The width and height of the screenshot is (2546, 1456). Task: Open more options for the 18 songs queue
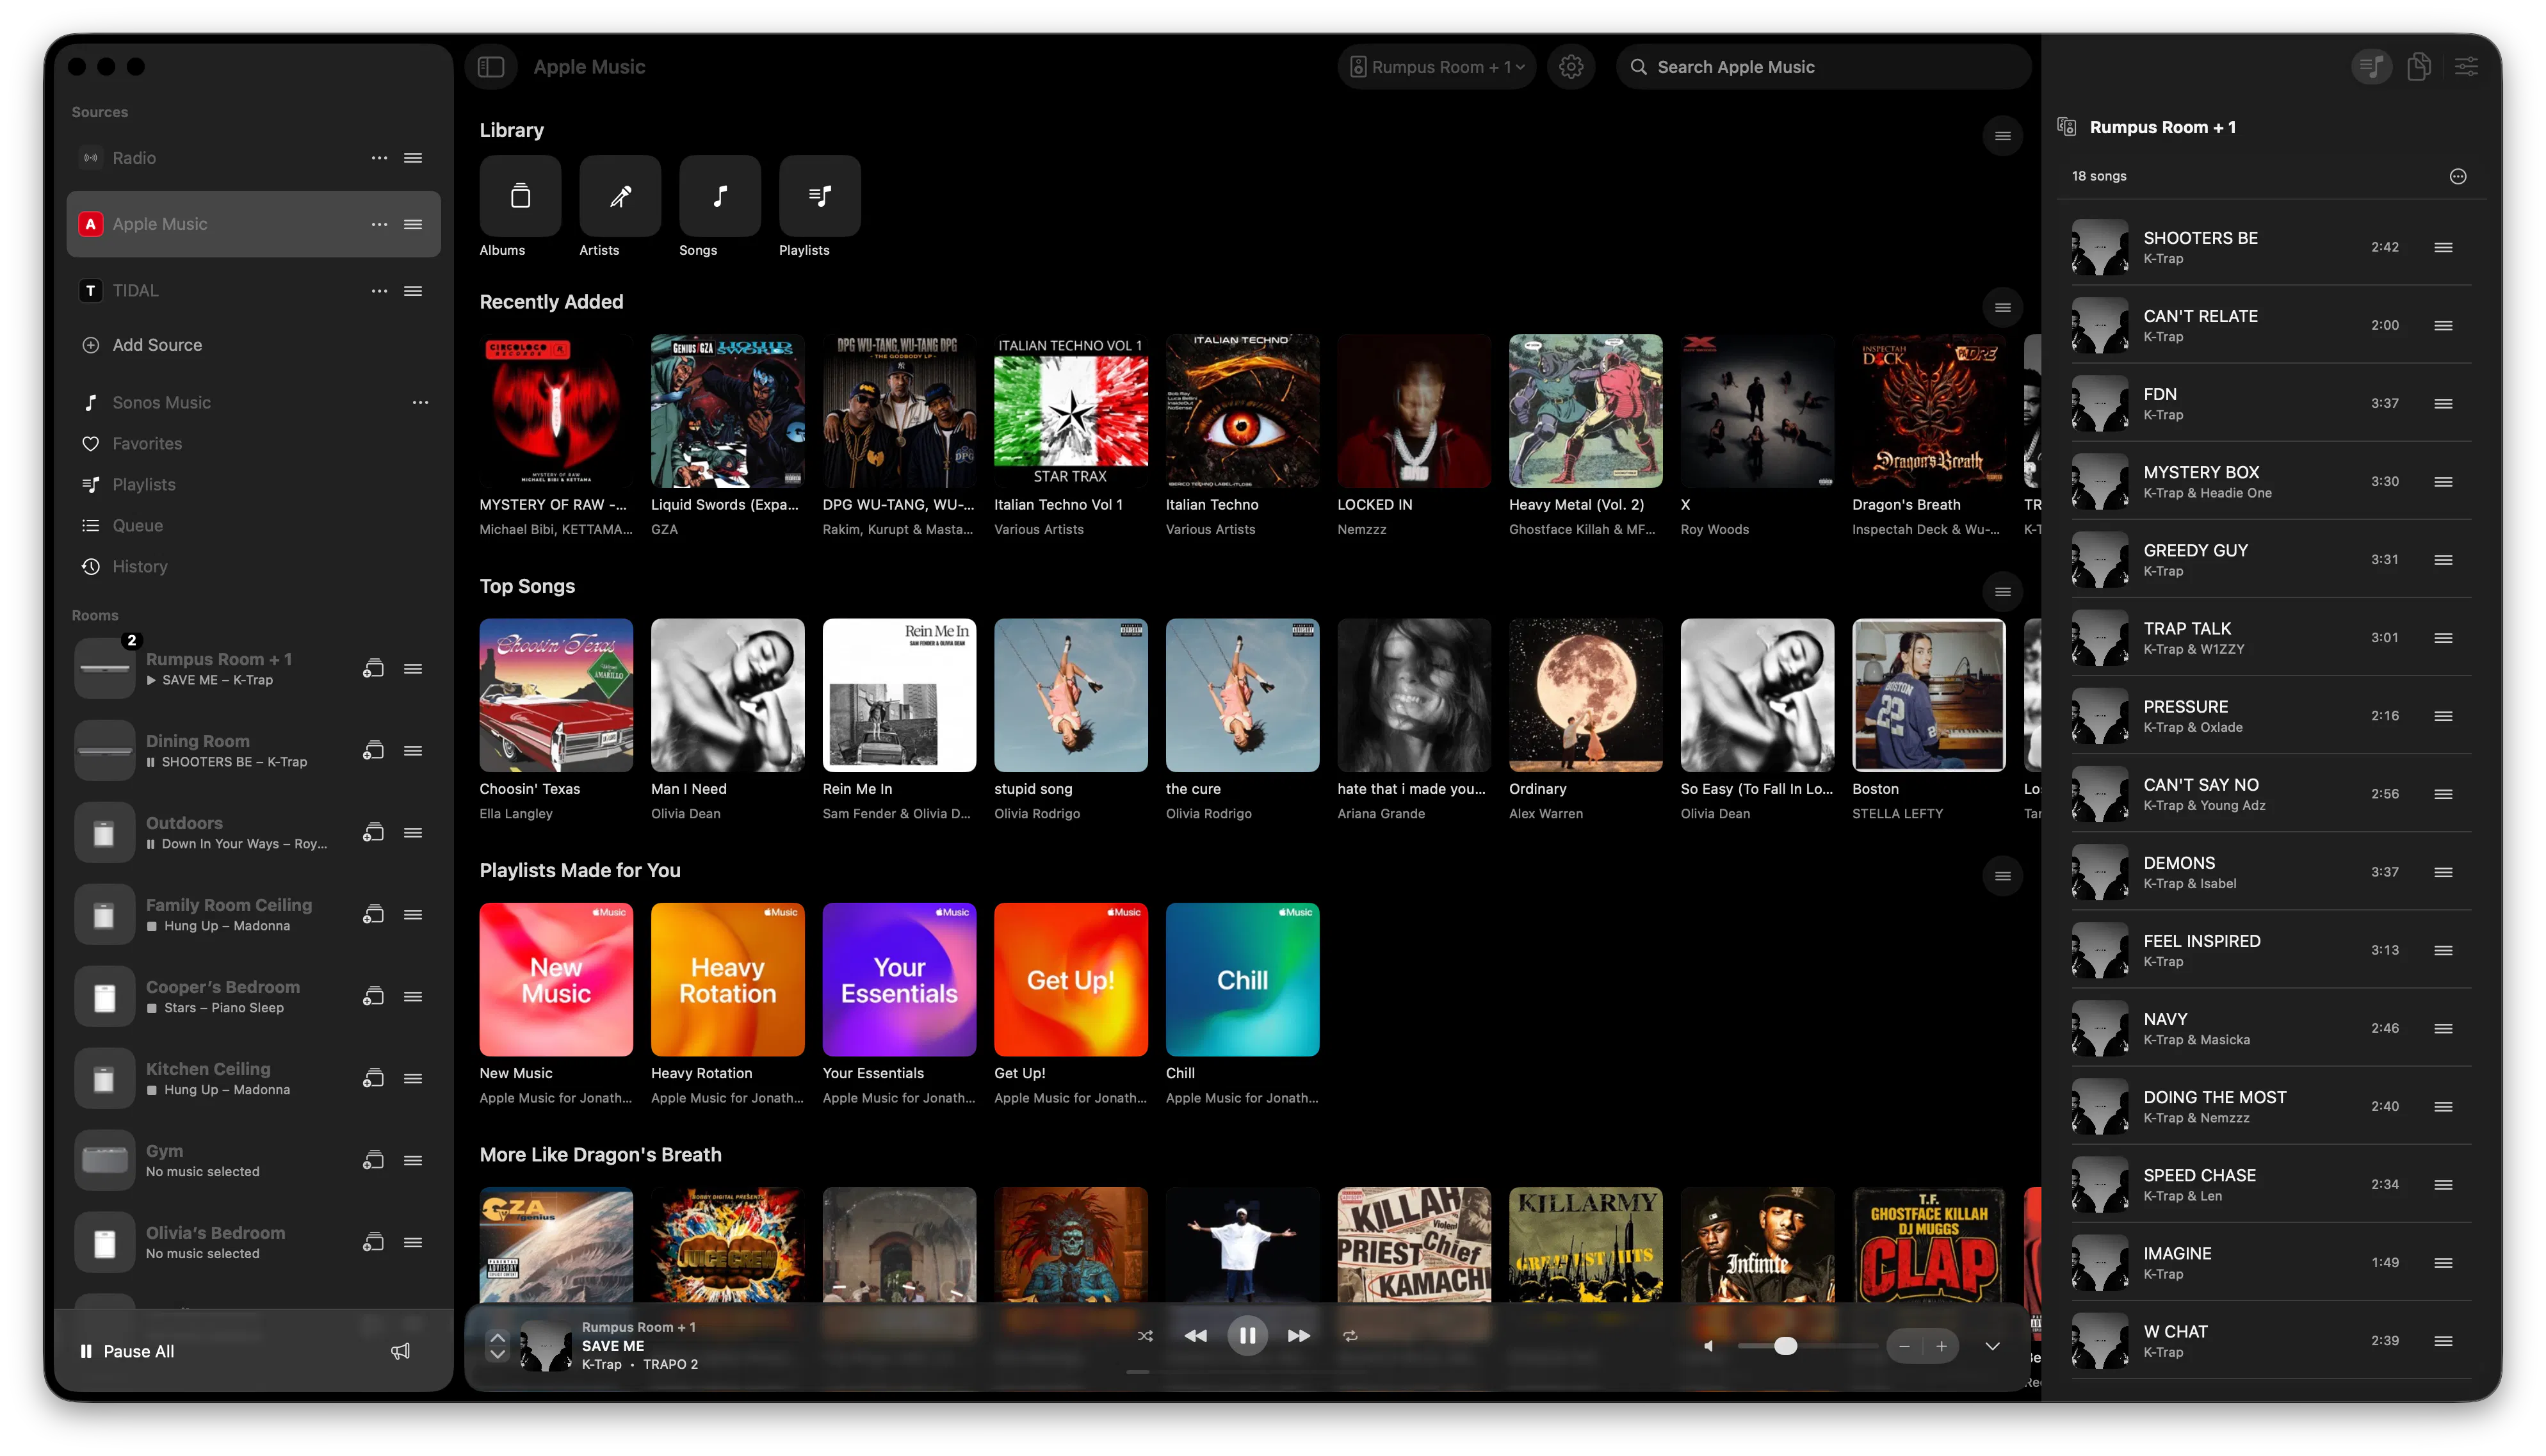2458,176
